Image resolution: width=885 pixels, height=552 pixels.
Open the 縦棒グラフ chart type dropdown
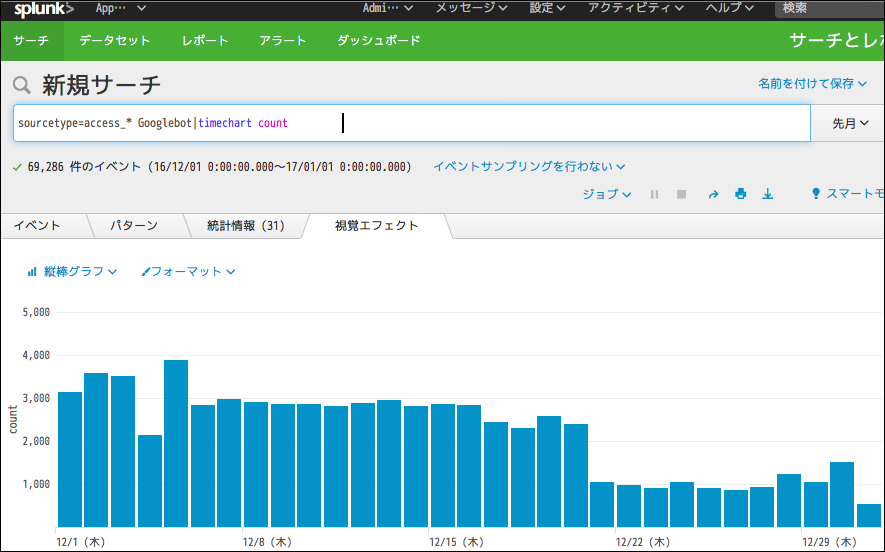click(73, 271)
